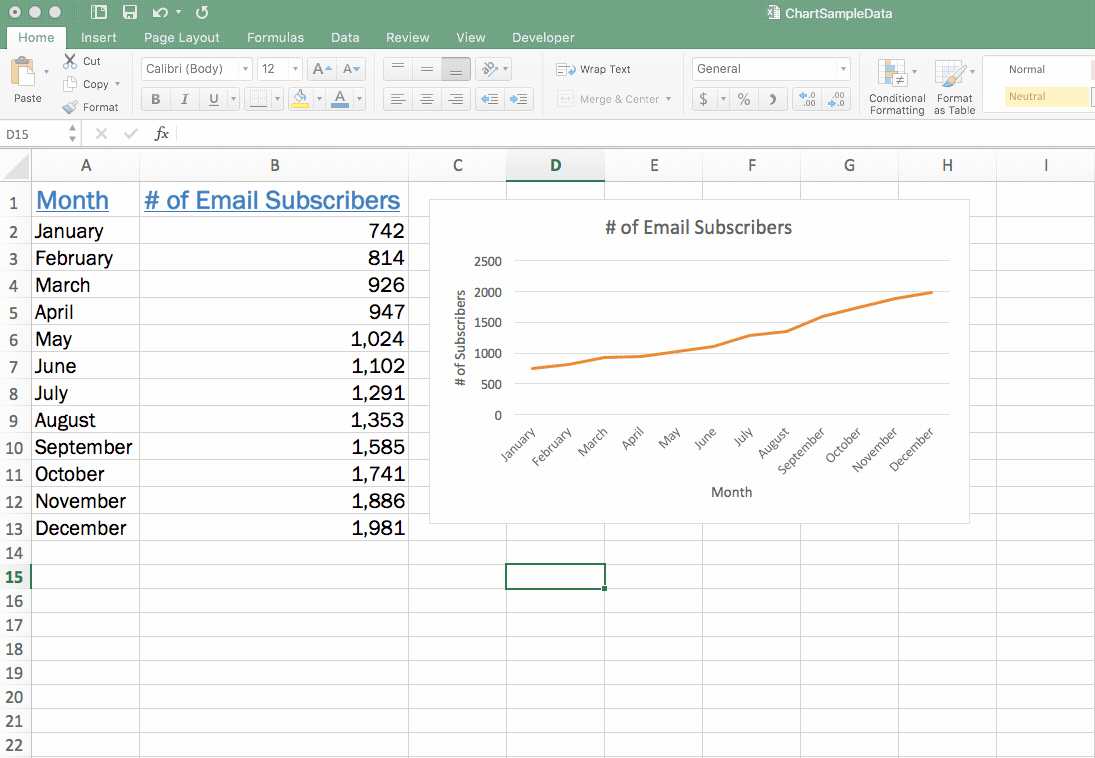This screenshot has width=1095, height=758.
Task: Switch to the Insert ribbon tab
Action: click(x=98, y=37)
